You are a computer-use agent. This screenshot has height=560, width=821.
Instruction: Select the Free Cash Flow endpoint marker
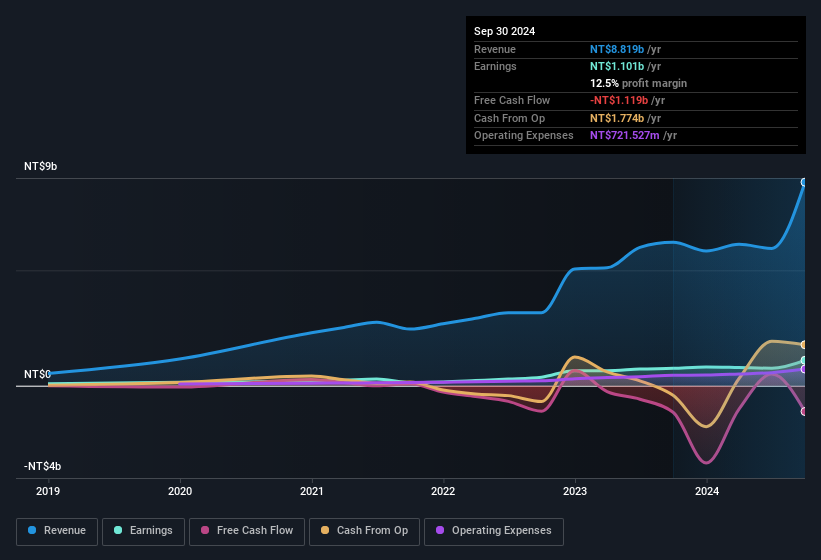[x=804, y=411]
